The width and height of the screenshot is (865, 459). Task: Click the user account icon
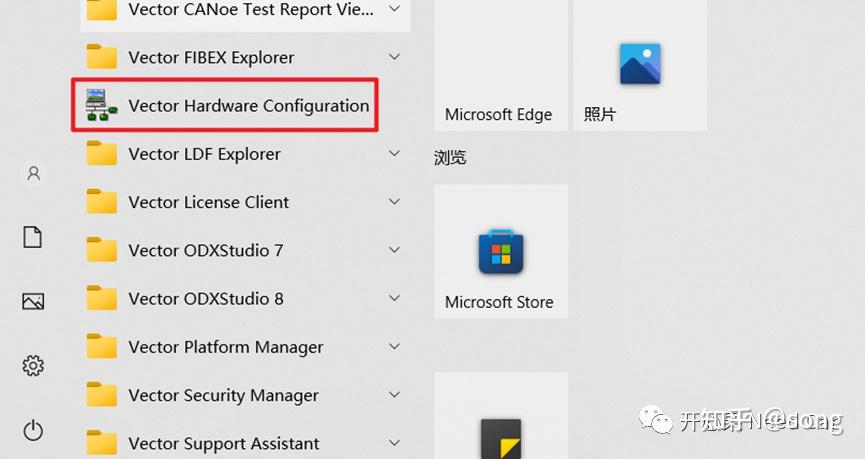click(x=33, y=174)
